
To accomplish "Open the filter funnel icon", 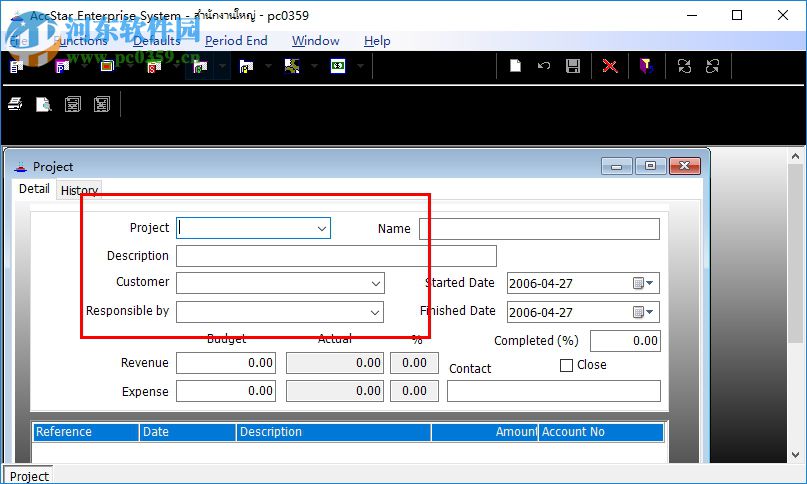I will point(646,66).
